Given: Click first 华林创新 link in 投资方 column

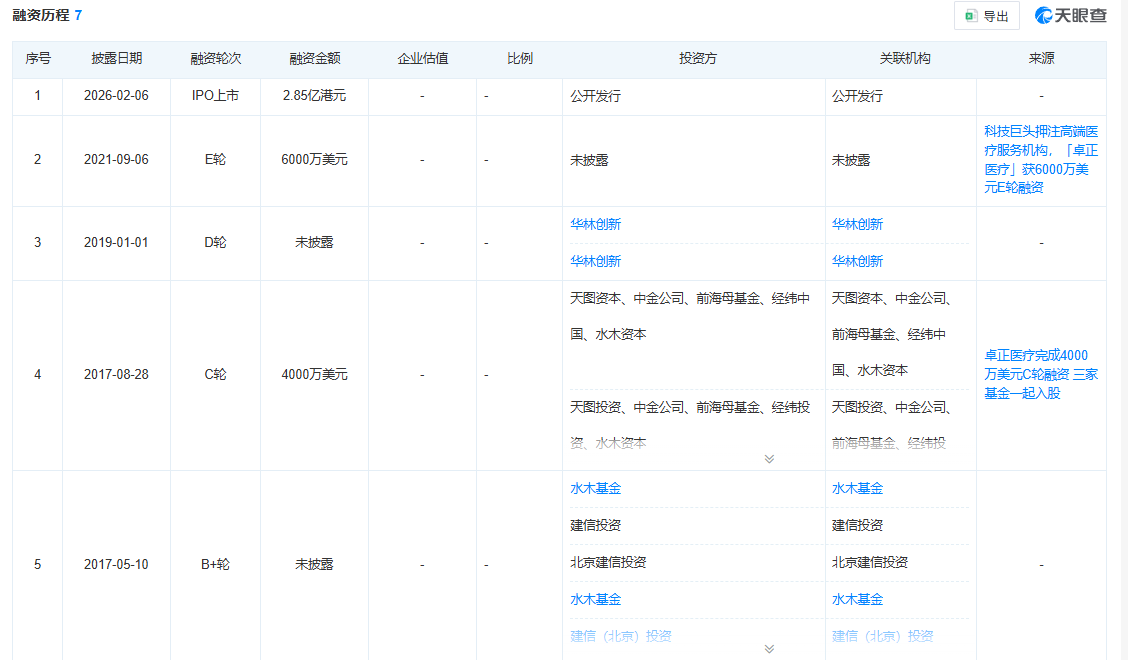Looking at the screenshot, I should pos(596,224).
